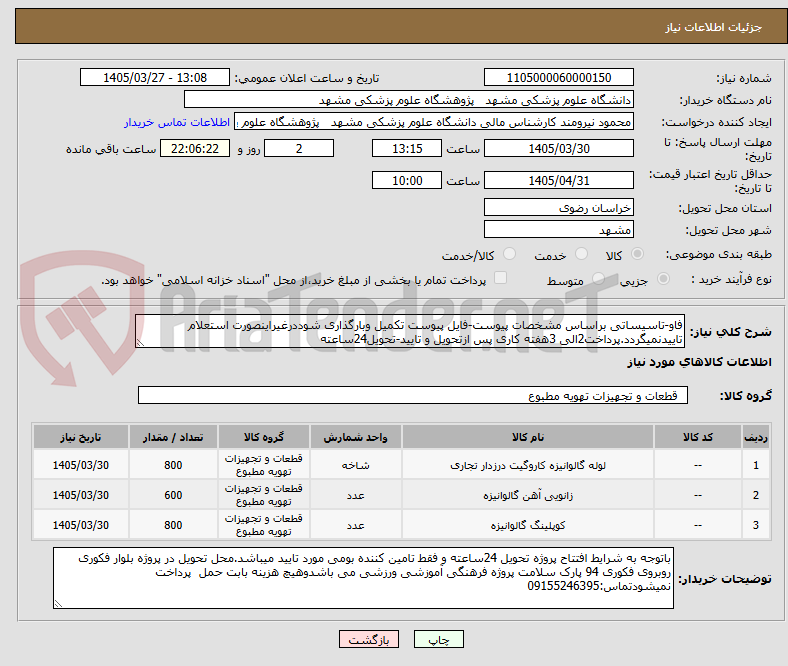Click the اطلاعات کالاهای مورد نیاز section heading

point(699,362)
